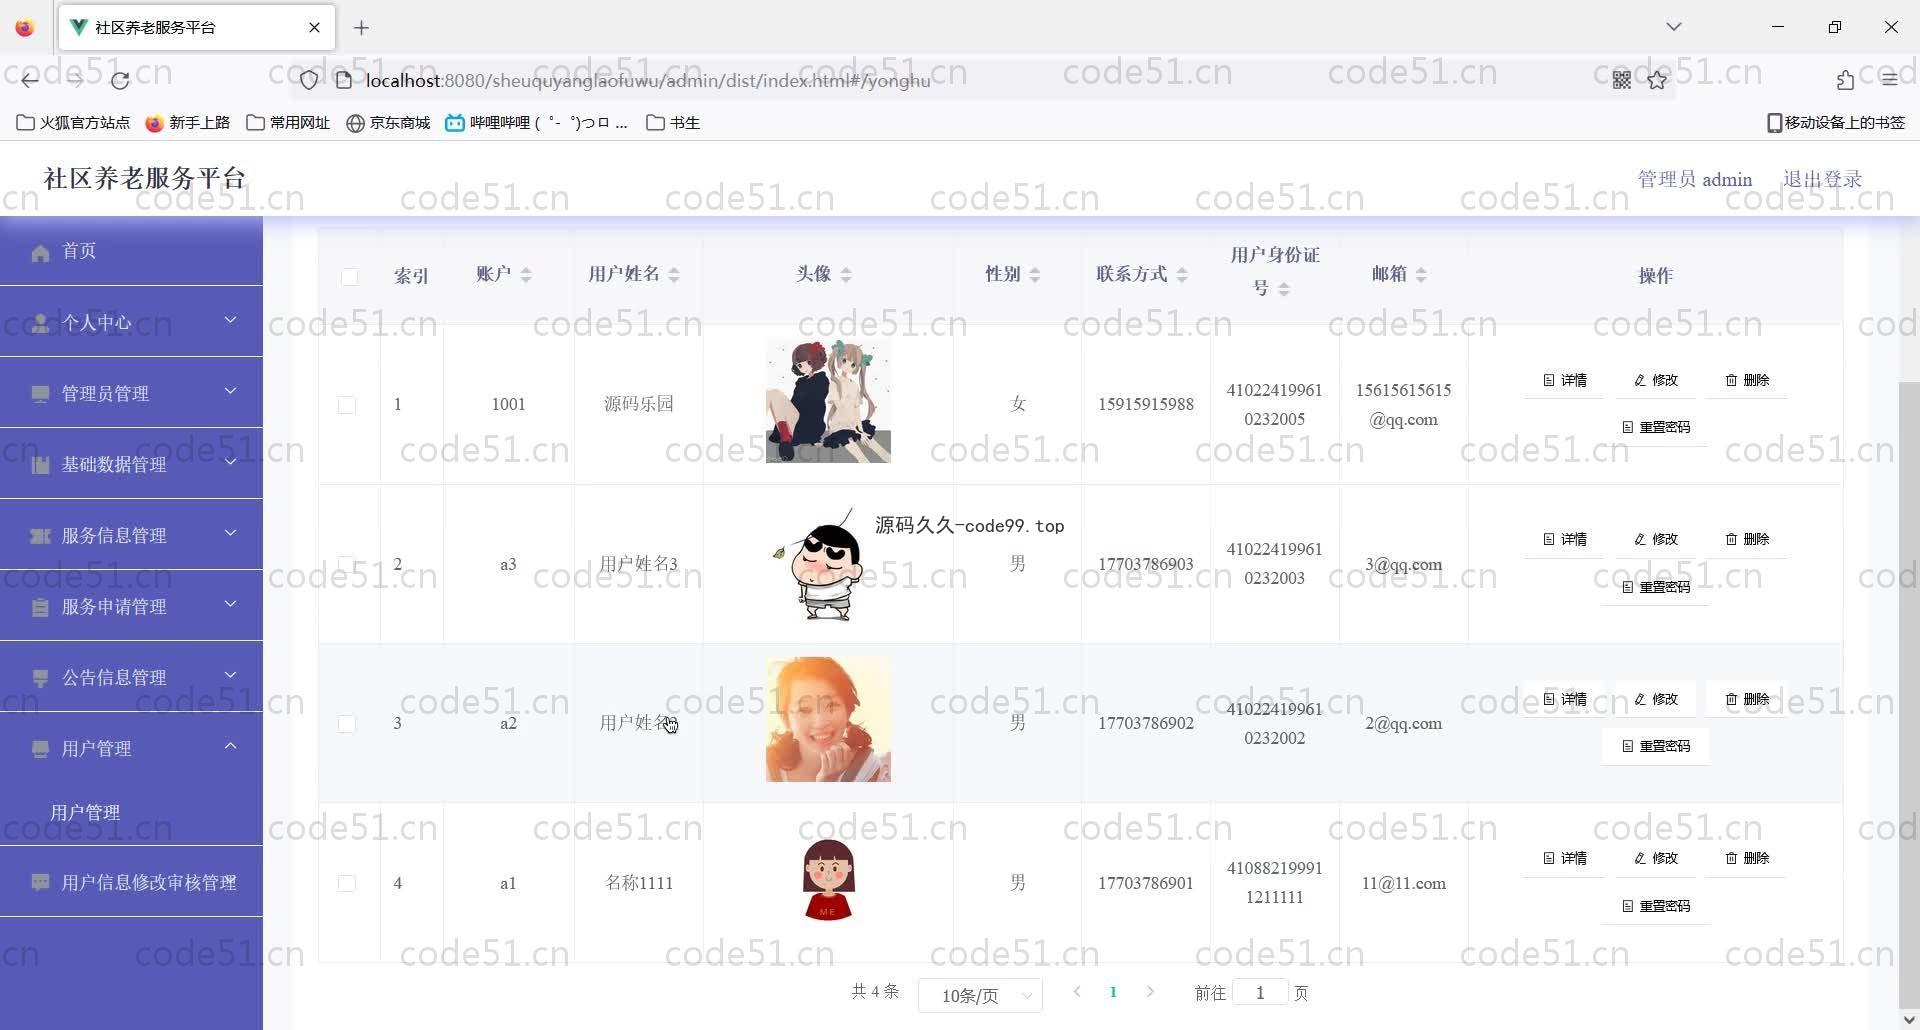This screenshot has height=1030, width=1920.
Task: View 详情 for user 源码乐园
Action: (x=1565, y=380)
